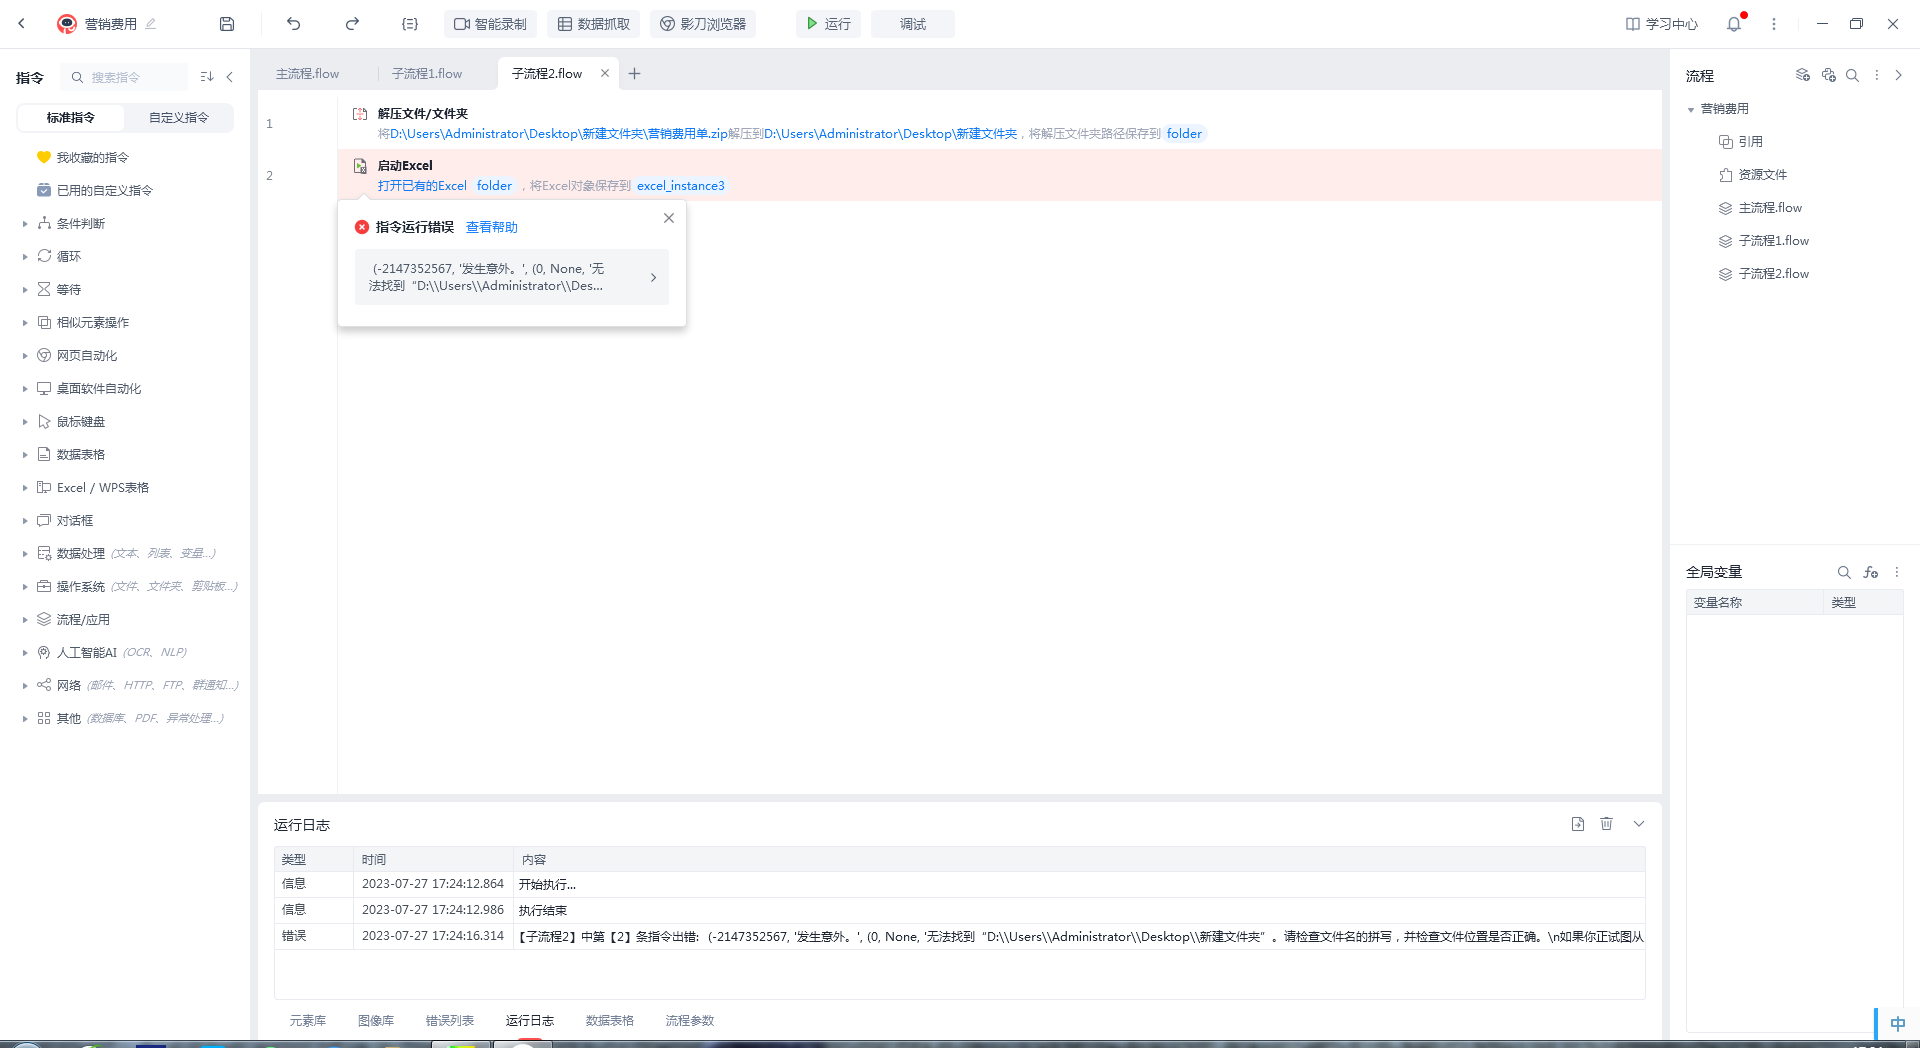
Task: Click the sort instructions icon
Action: [207, 77]
